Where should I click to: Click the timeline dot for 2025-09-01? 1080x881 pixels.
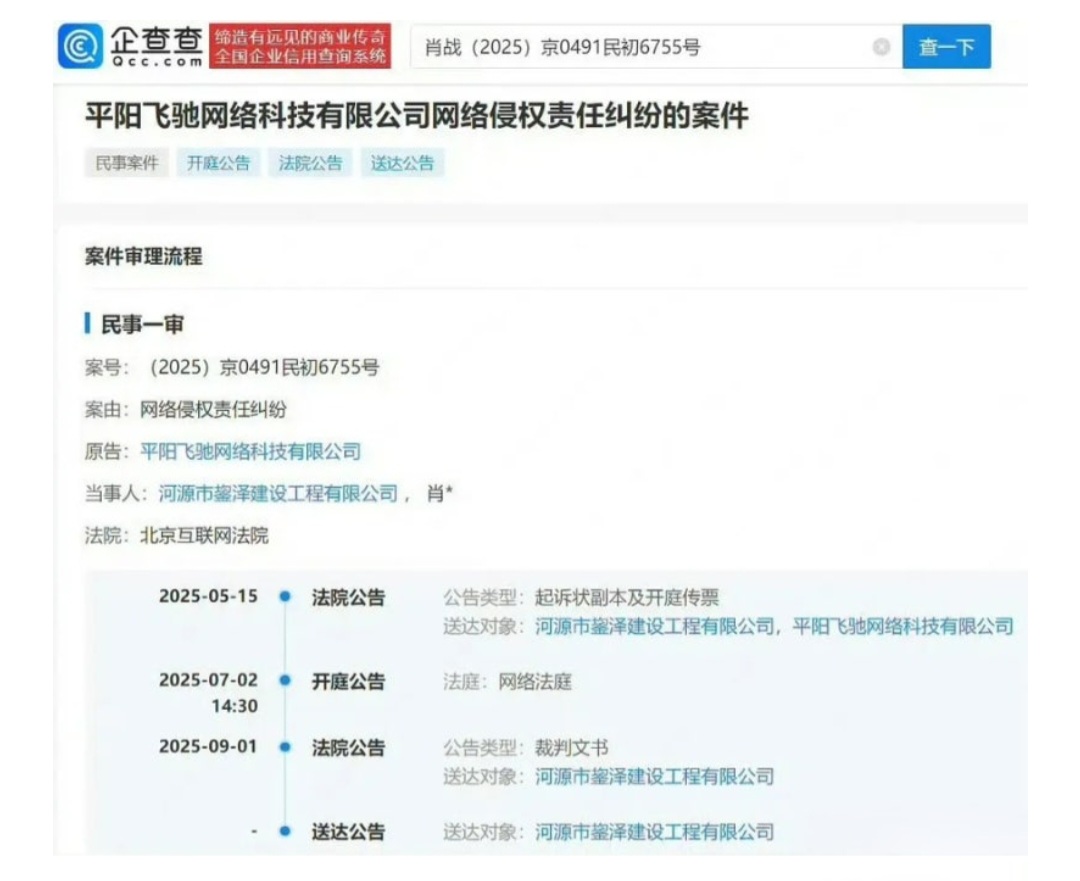(x=285, y=747)
